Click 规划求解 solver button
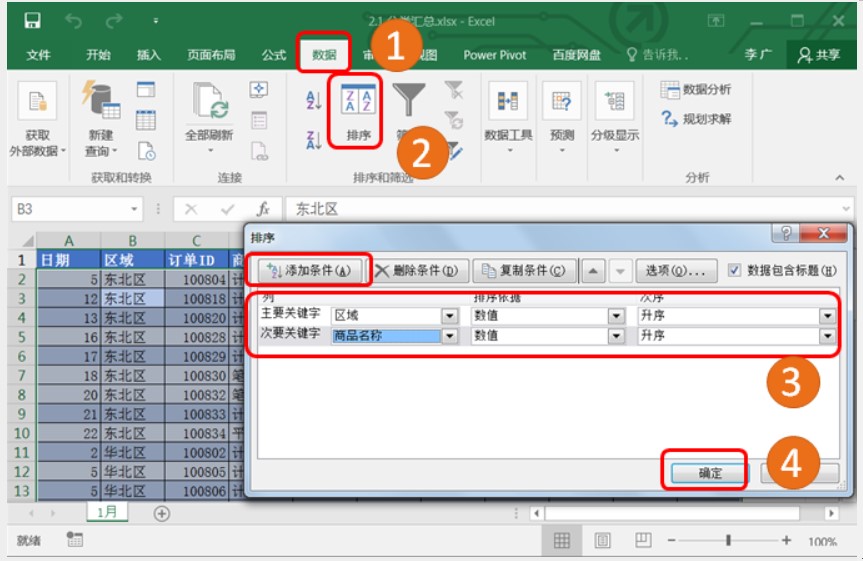This screenshot has width=863, height=561. tap(696, 119)
